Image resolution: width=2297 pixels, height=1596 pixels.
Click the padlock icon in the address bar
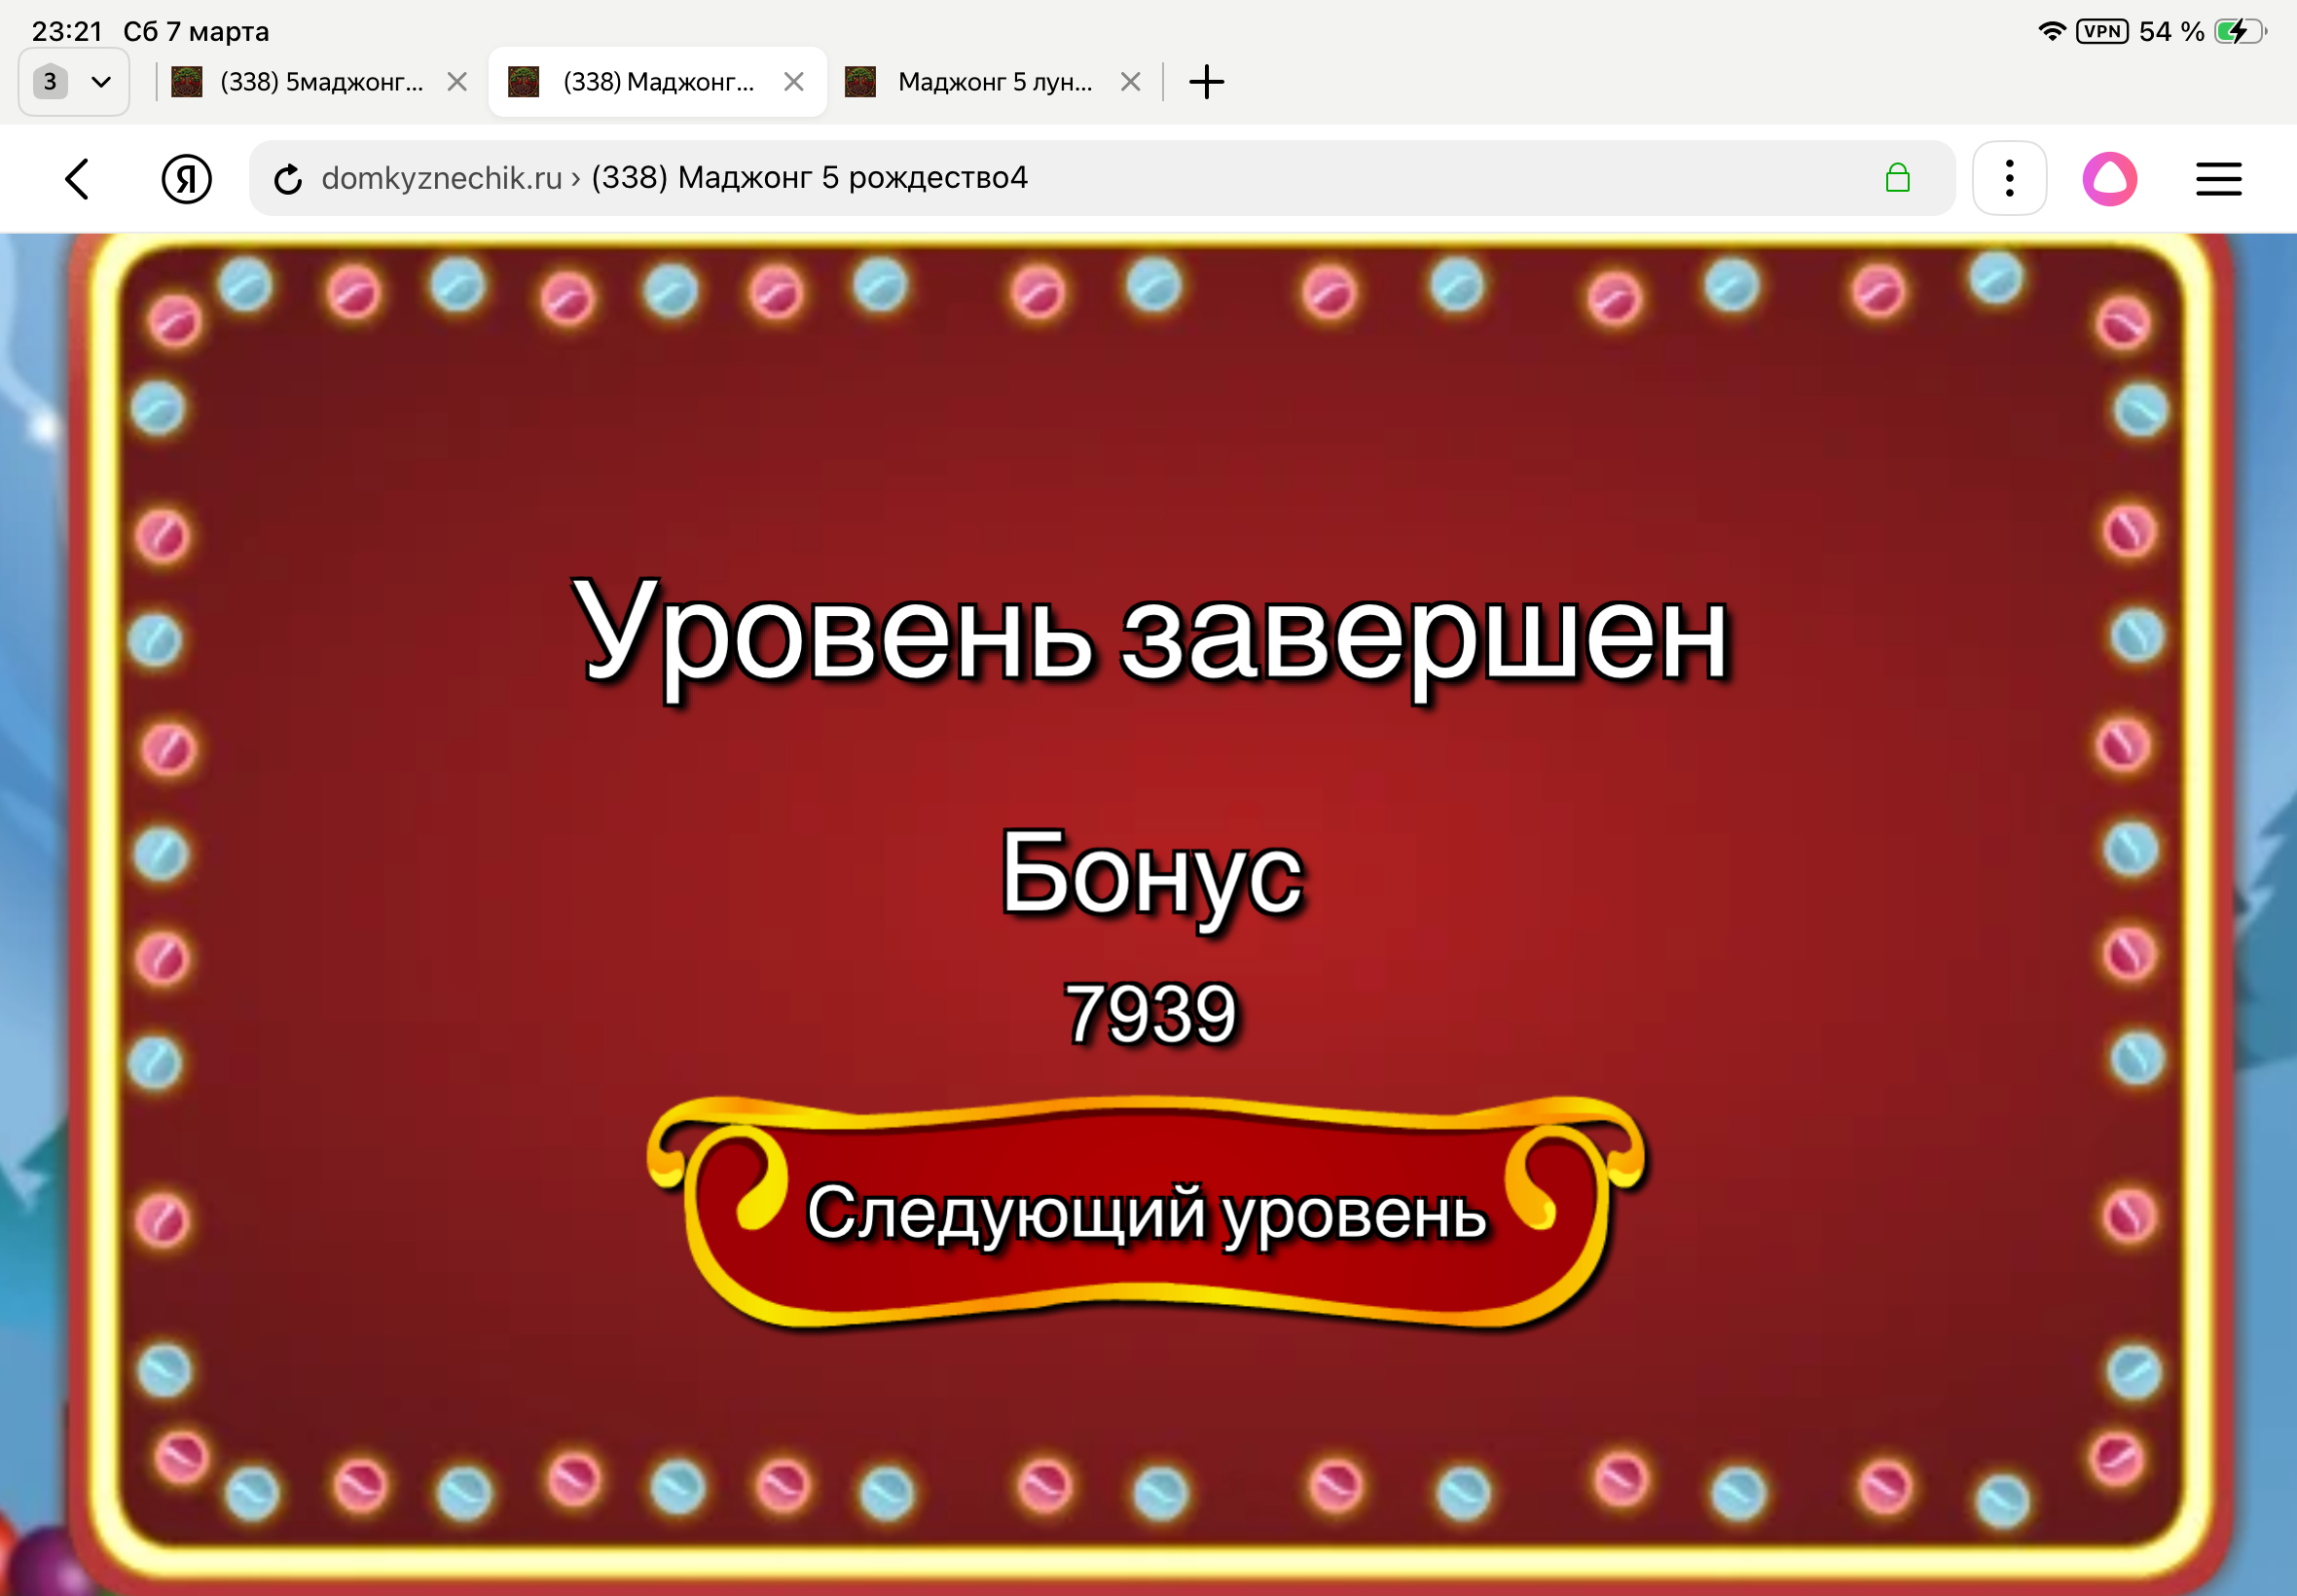pyautogui.click(x=1897, y=178)
